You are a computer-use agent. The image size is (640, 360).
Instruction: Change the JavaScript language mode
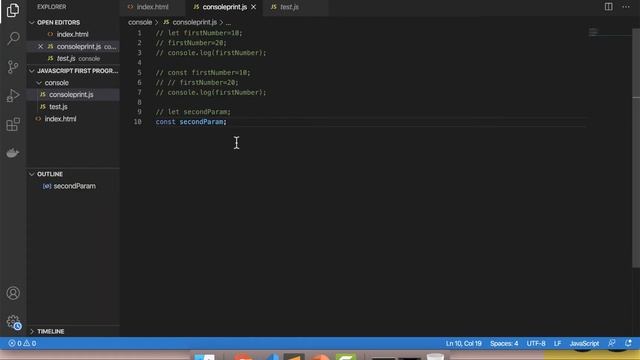tap(584, 343)
